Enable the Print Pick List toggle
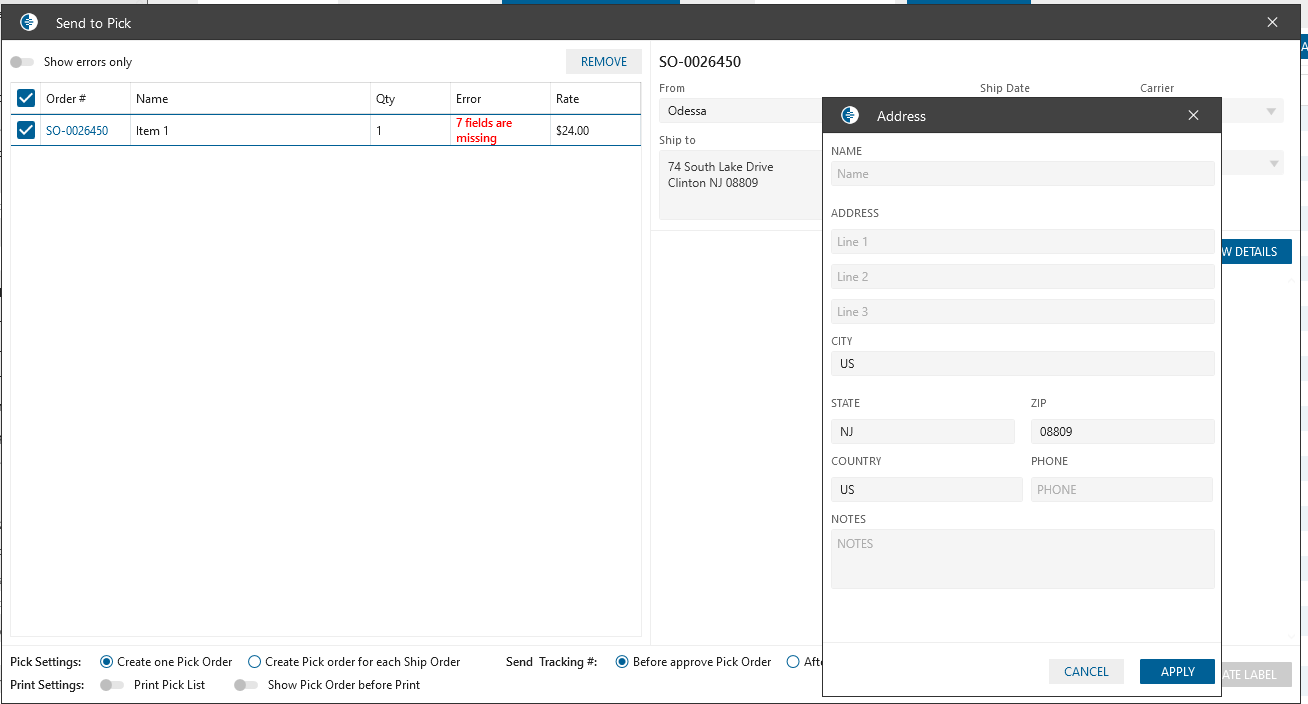 112,685
